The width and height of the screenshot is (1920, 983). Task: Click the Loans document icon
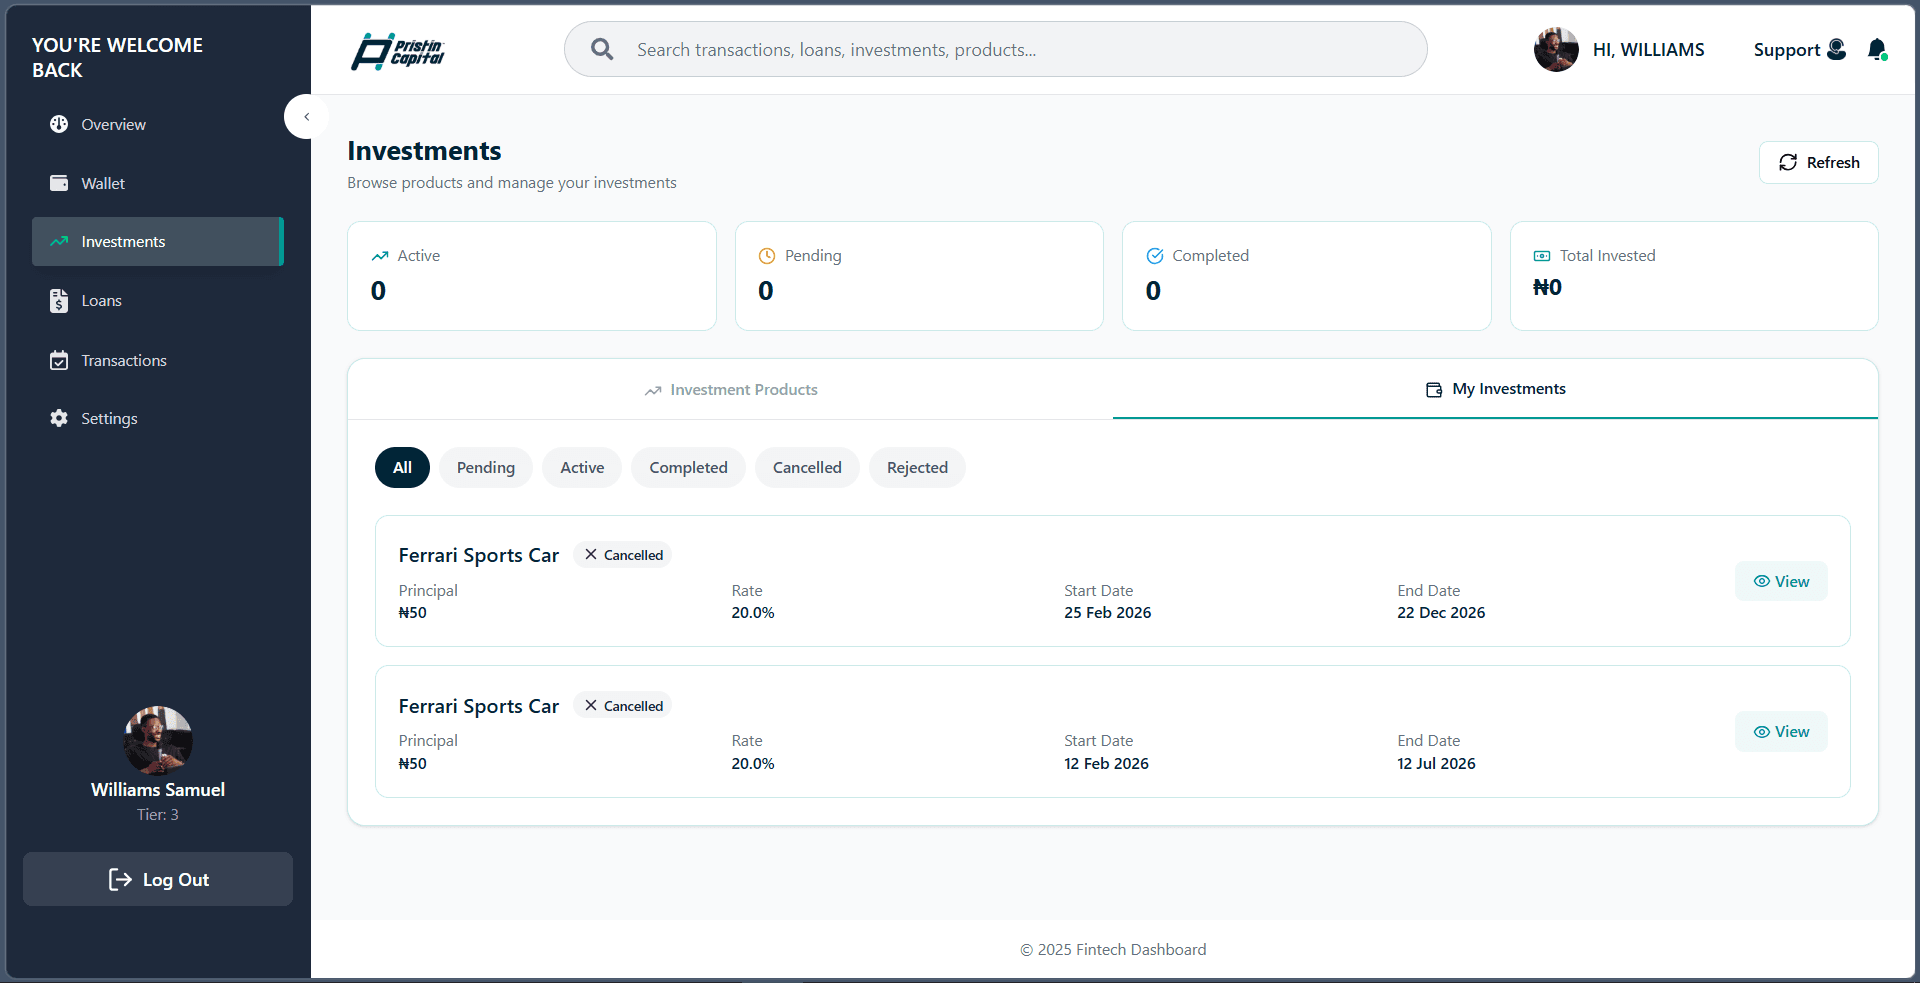[59, 300]
